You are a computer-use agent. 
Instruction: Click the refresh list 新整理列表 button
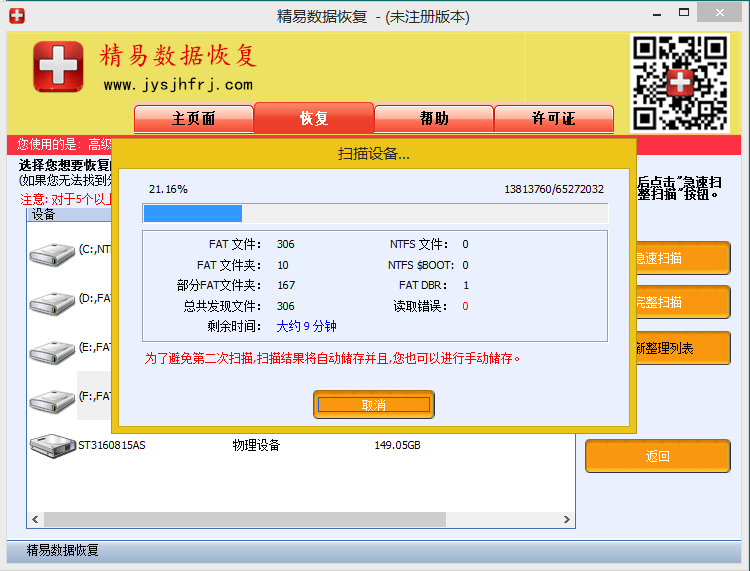(x=683, y=348)
